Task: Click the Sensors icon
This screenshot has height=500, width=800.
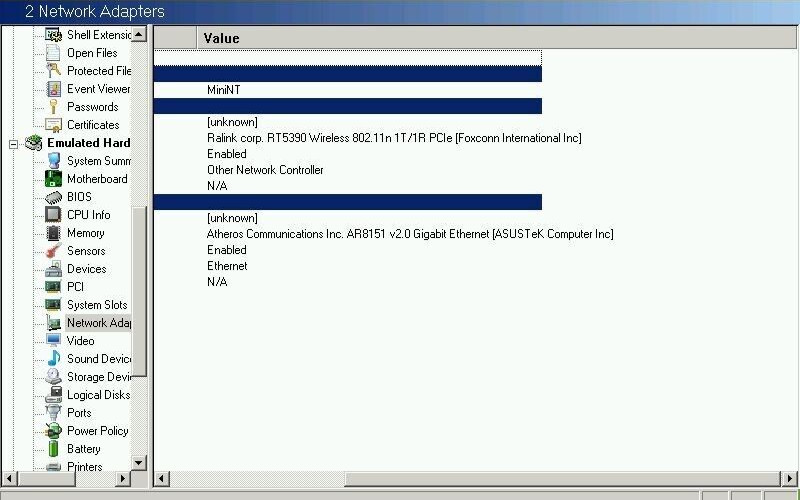Action: (x=53, y=251)
